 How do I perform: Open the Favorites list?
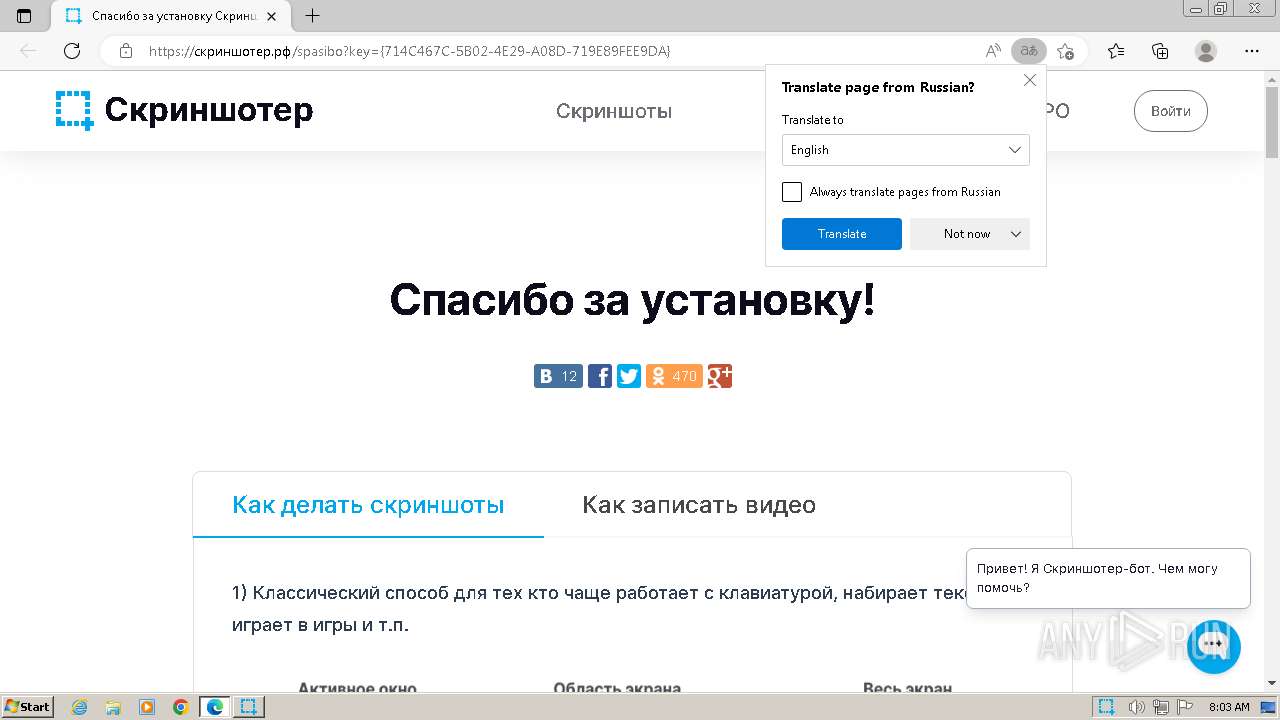(x=1116, y=51)
